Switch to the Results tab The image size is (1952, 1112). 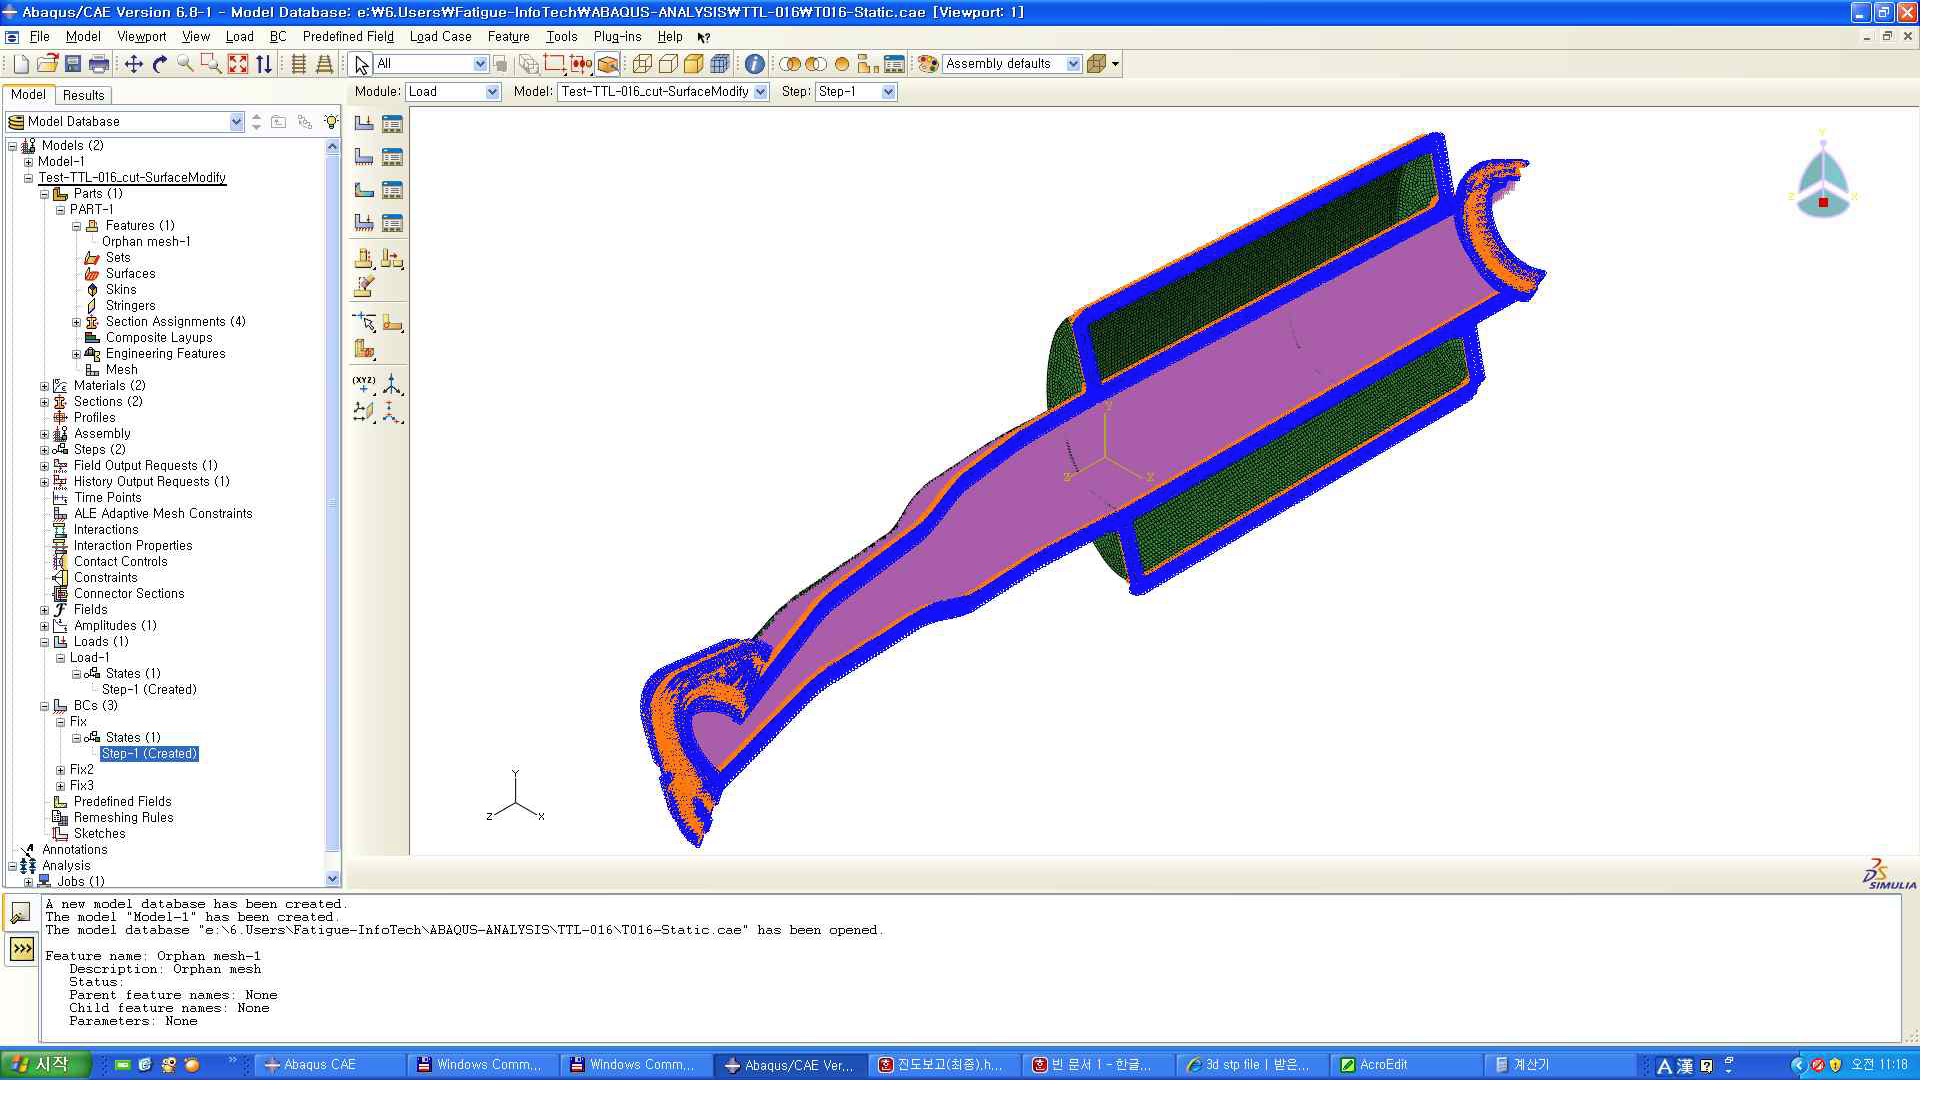(83, 95)
